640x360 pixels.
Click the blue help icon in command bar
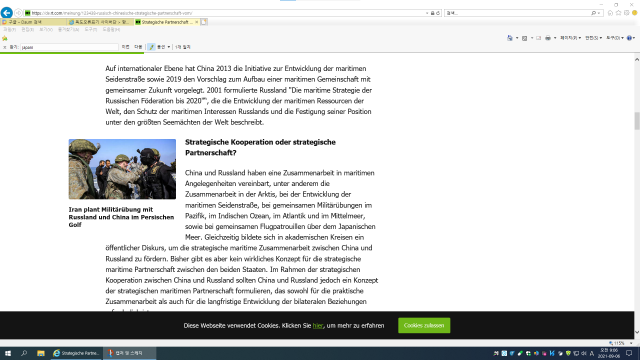click(629, 38)
